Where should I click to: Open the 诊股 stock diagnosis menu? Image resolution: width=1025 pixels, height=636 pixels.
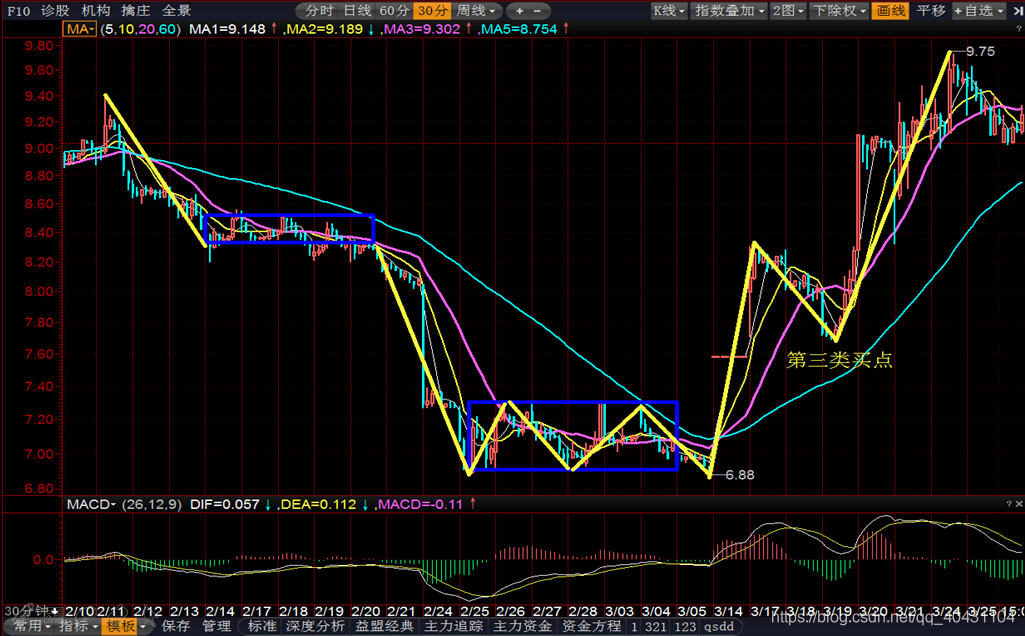point(55,11)
